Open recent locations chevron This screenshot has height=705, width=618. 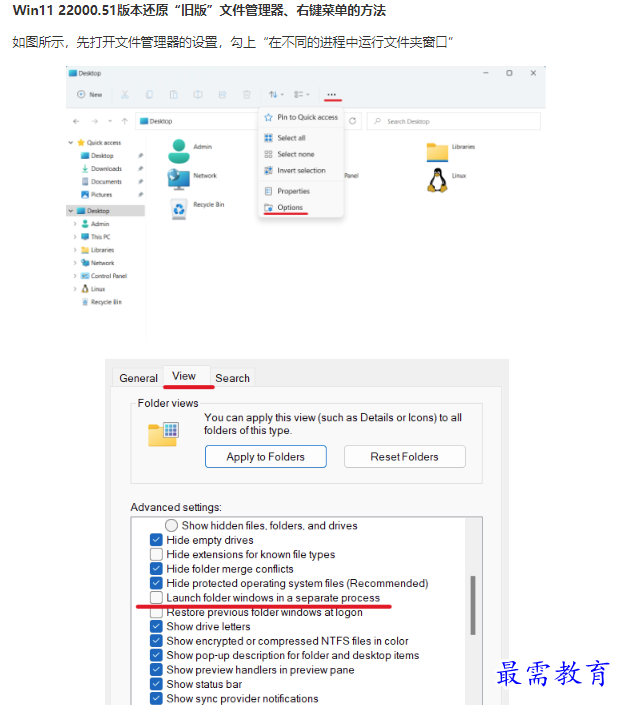click(110, 121)
